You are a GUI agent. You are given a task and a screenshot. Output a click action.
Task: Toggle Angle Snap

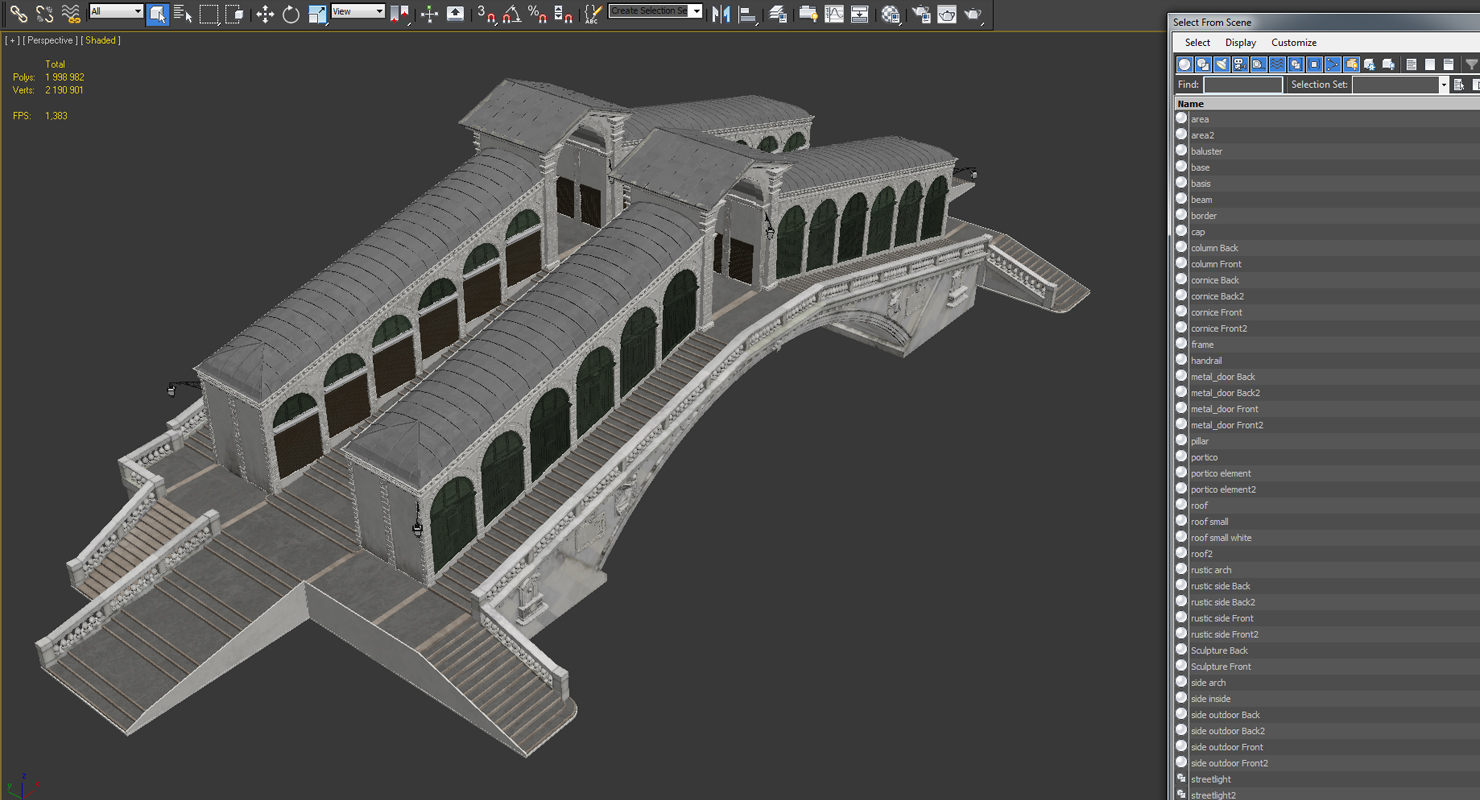pos(512,14)
